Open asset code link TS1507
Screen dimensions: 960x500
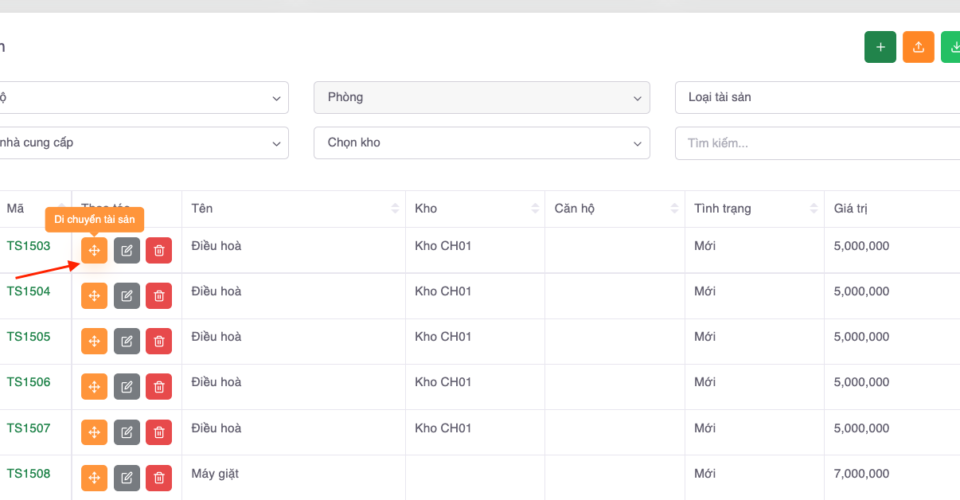(x=29, y=428)
